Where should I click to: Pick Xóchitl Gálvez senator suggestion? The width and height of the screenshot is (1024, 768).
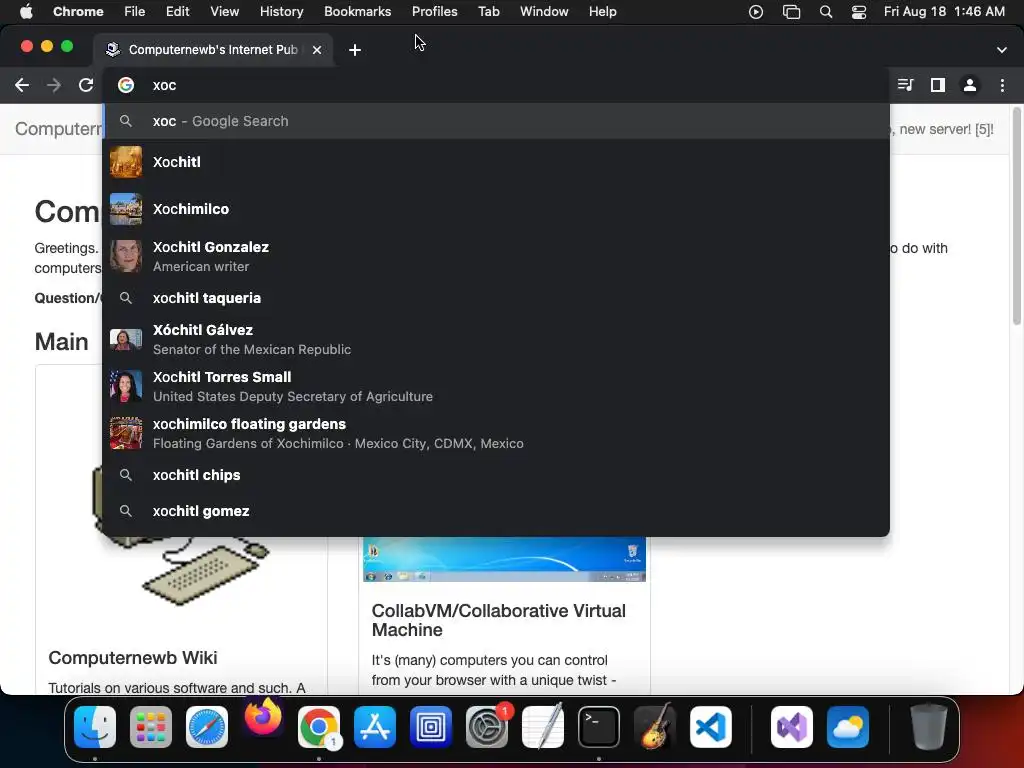[496, 339]
